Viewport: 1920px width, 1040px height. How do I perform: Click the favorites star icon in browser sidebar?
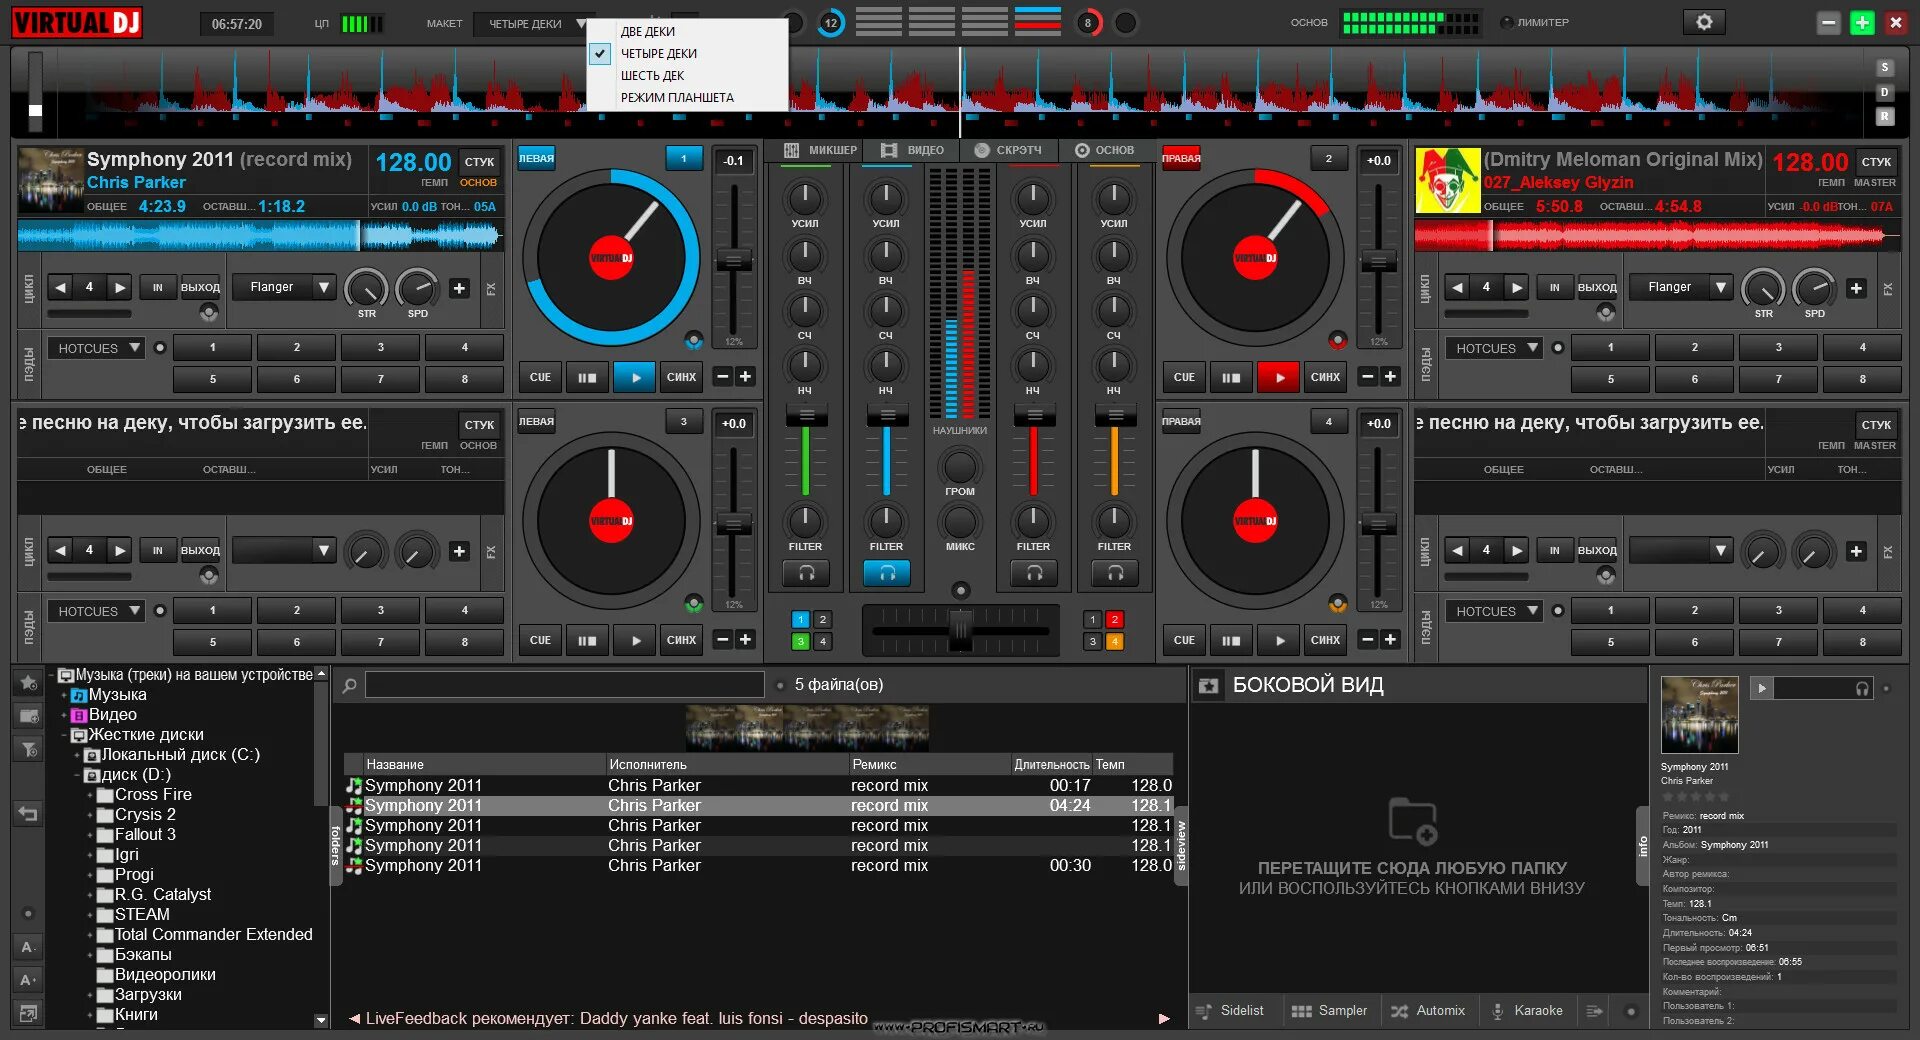click(28, 683)
